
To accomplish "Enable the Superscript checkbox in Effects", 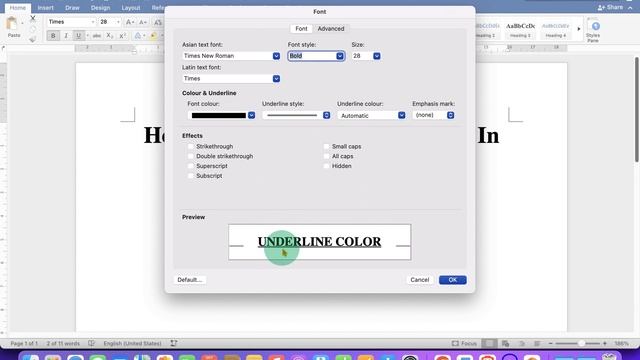I will coord(191,166).
